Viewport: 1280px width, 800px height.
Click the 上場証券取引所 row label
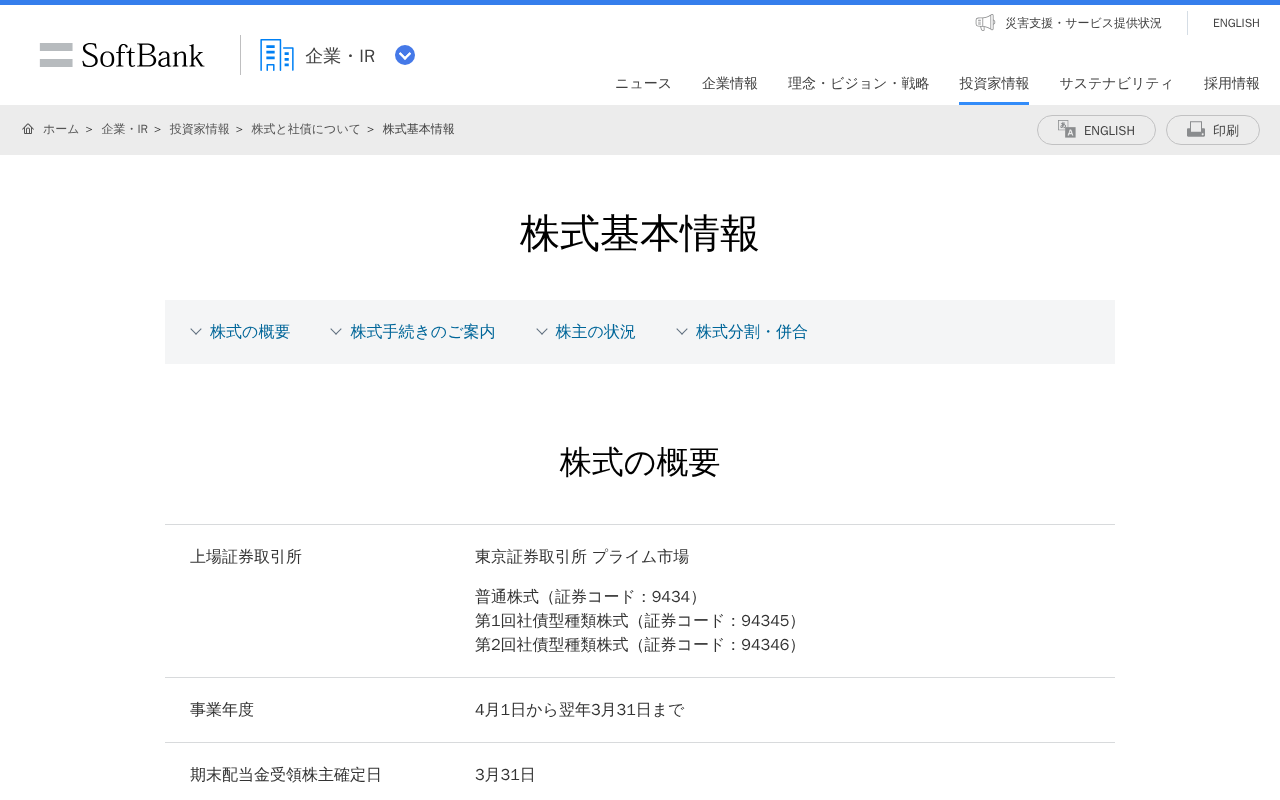pyautogui.click(x=246, y=557)
